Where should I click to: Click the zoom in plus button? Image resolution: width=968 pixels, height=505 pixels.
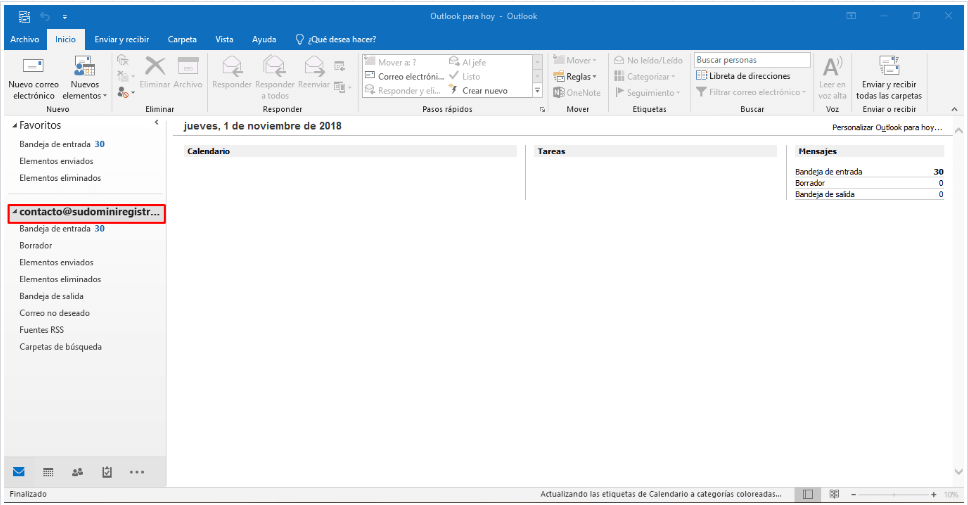tap(933, 495)
